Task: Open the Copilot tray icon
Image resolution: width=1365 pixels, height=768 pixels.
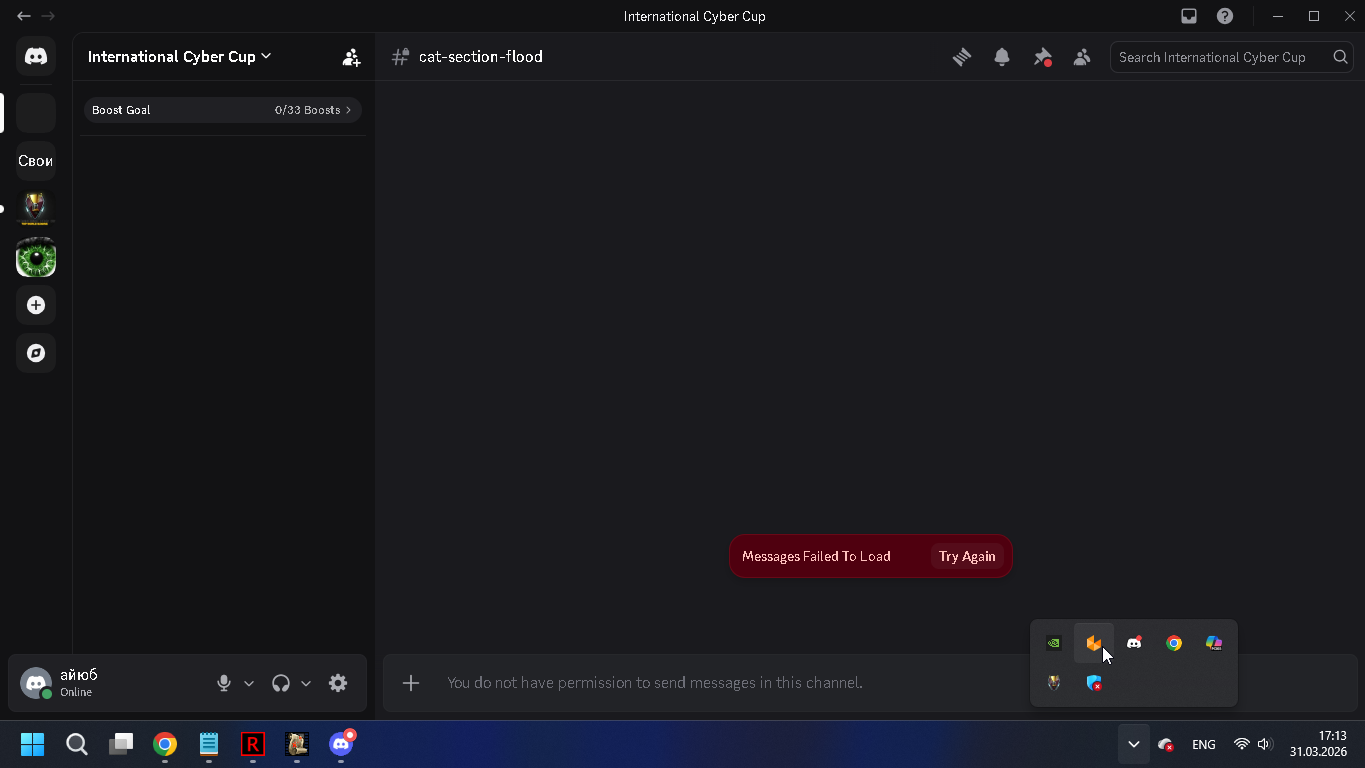Action: point(1214,643)
